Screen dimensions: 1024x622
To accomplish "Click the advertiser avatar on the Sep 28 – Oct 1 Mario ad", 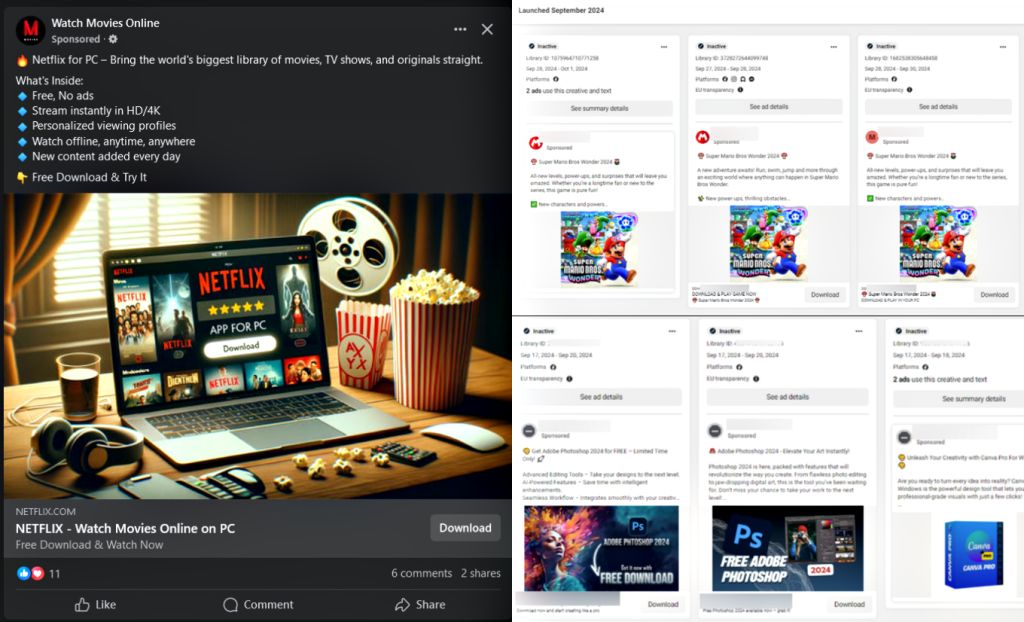I will [x=536, y=142].
